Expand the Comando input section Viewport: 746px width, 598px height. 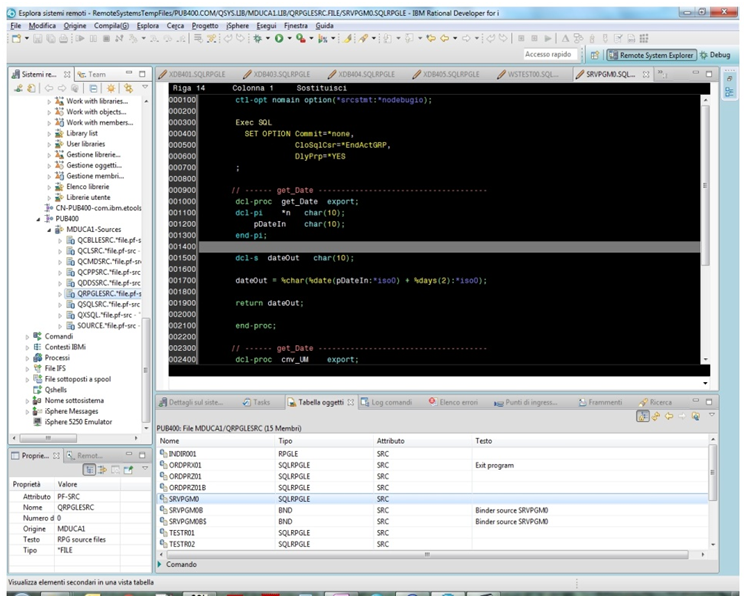click(x=160, y=565)
